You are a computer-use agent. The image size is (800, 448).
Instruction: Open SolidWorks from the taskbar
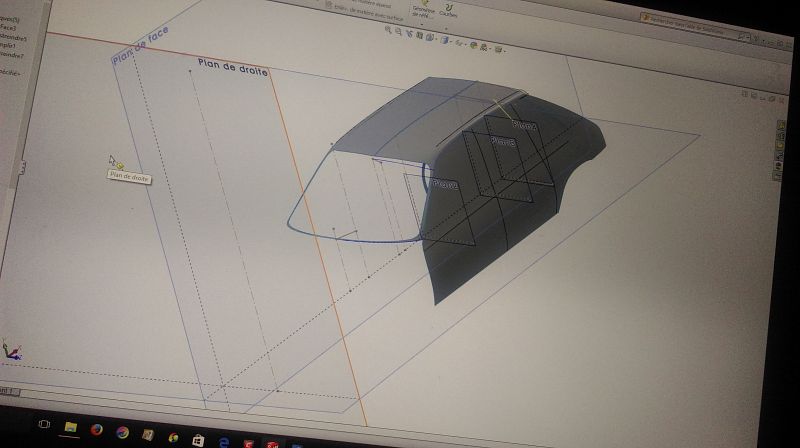click(x=271, y=442)
